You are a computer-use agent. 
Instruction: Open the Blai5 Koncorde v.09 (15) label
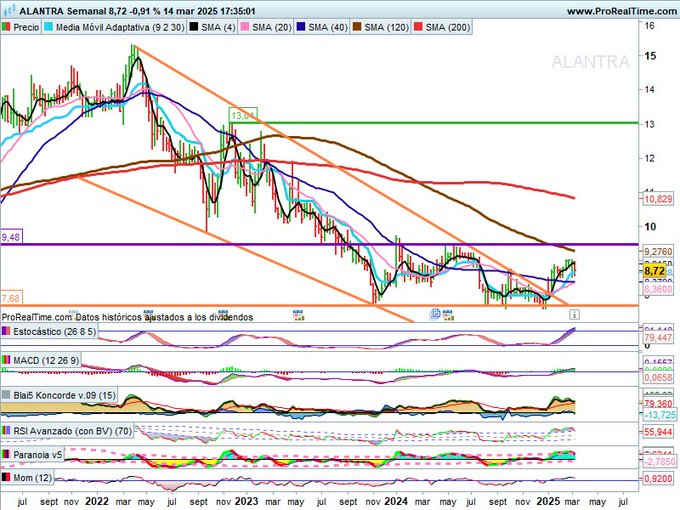coord(64,395)
